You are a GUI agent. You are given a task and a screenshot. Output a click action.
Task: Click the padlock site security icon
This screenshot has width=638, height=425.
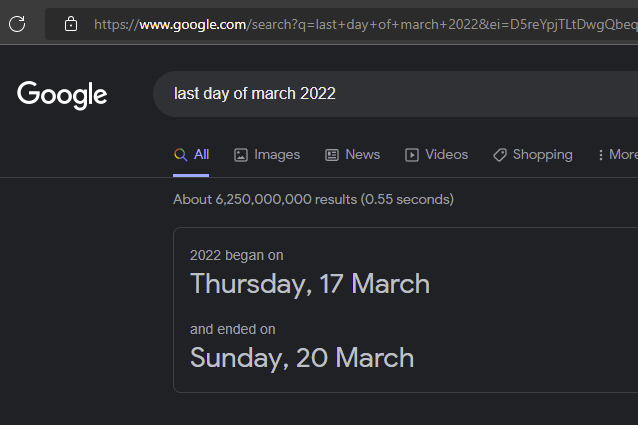[x=71, y=24]
